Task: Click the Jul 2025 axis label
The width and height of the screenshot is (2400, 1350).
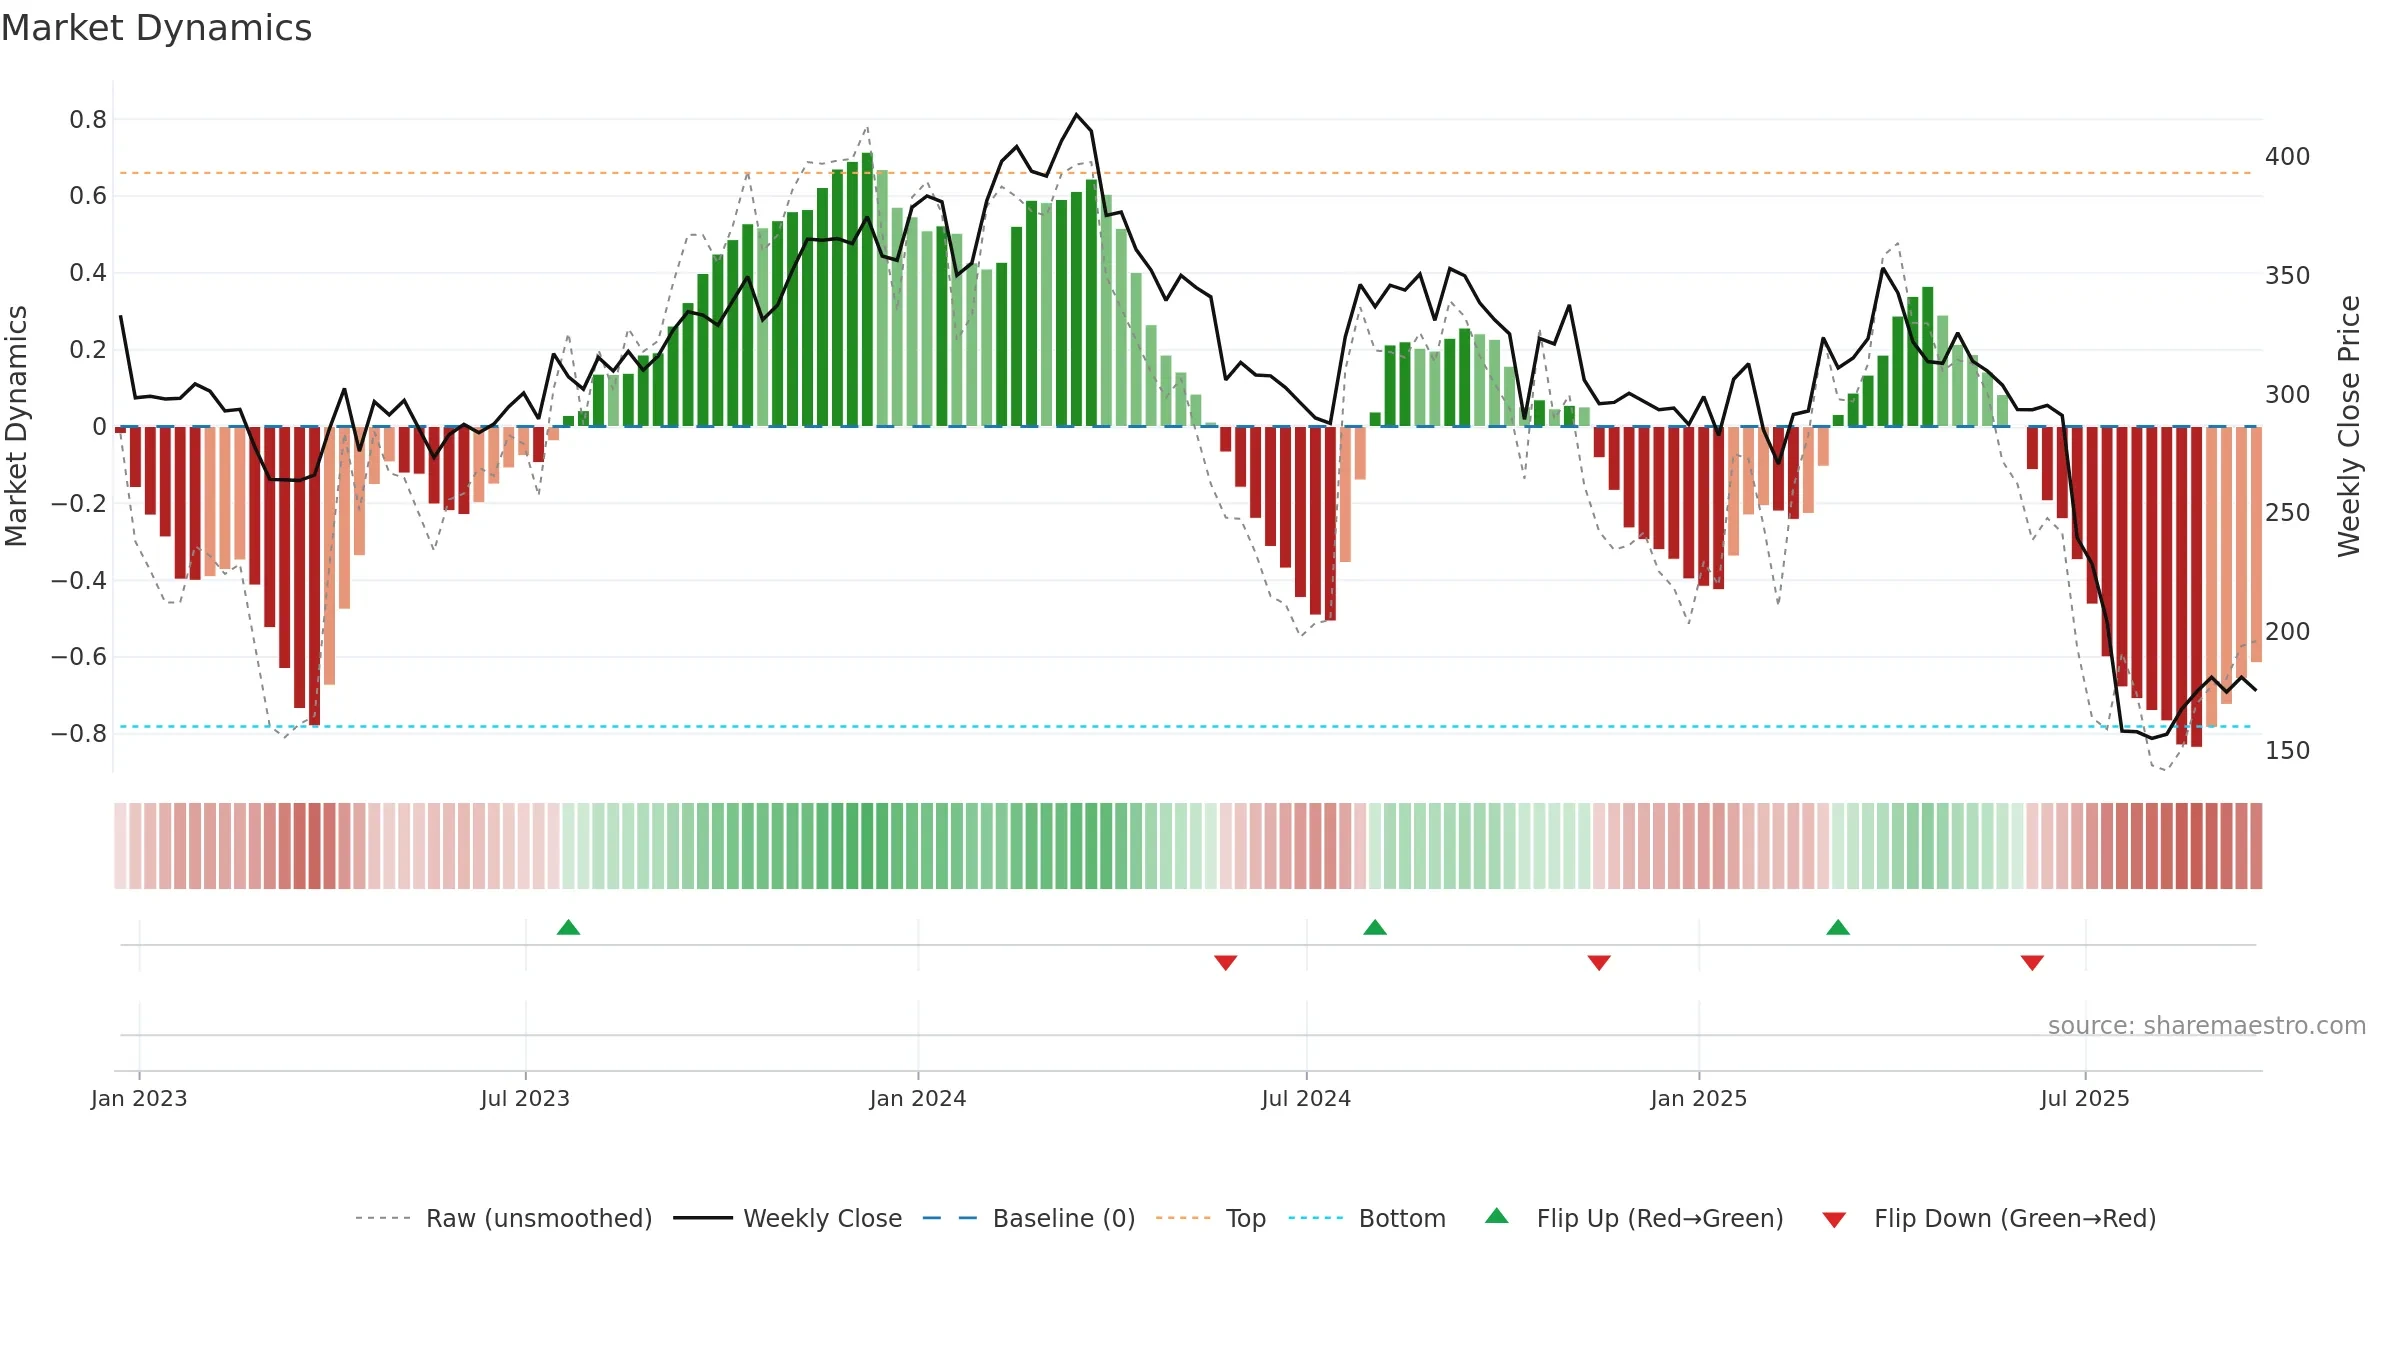Action: pyautogui.click(x=2085, y=1098)
